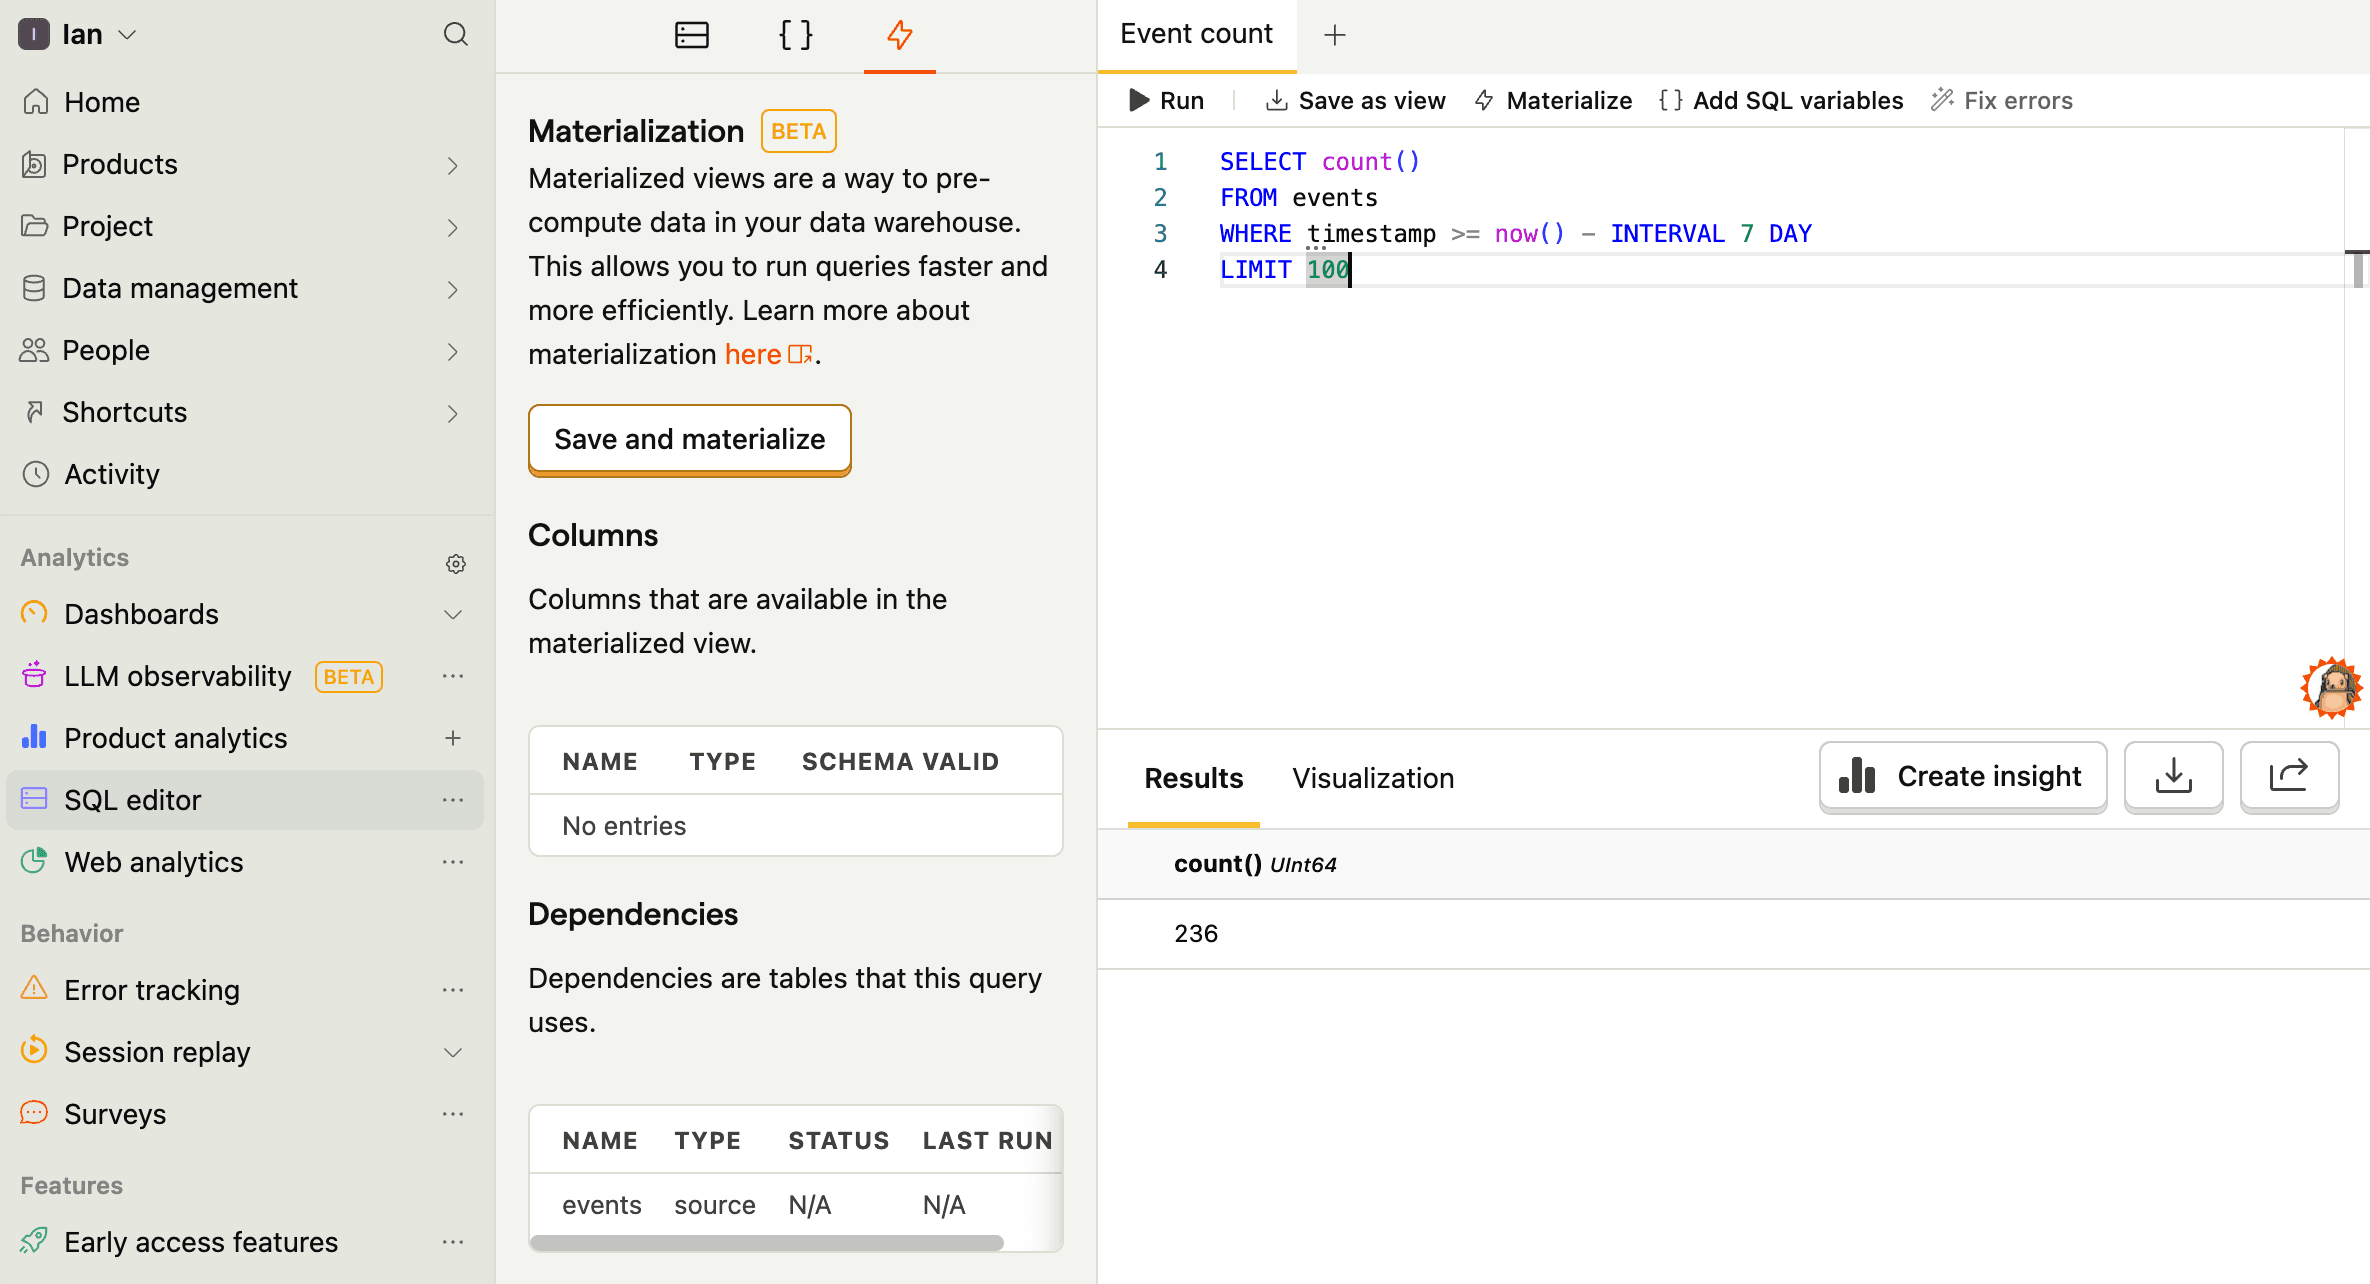
Task: Expand Data management submenu
Action: (x=453, y=289)
